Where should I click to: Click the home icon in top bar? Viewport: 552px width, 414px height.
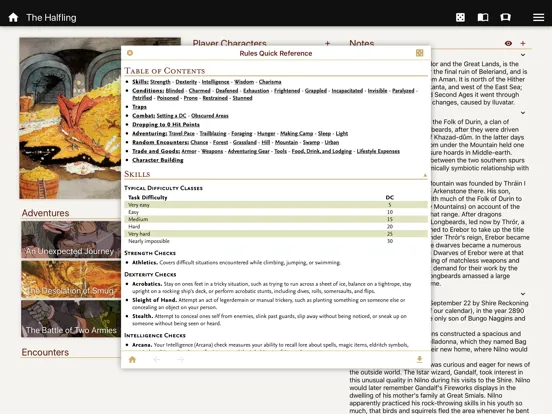coord(13,17)
